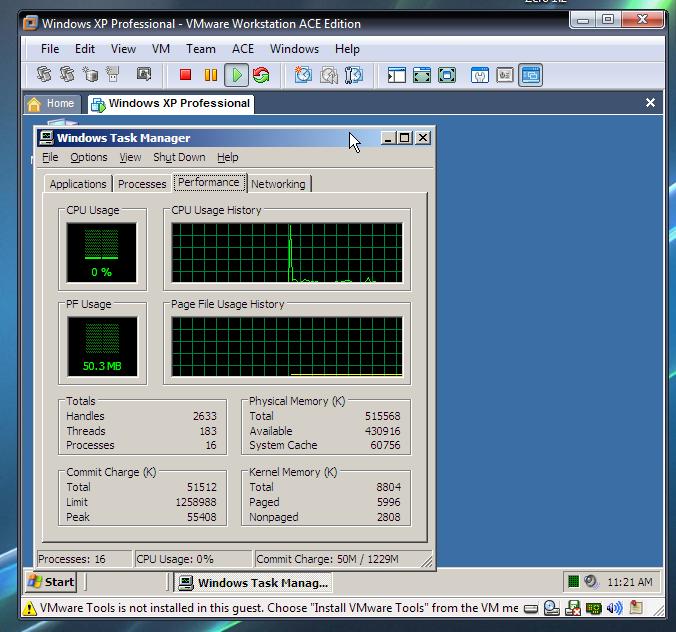Viewport: 676px width, 632px height.
Task: Click the red Power Off stop icon
Action: (x=185, y=75)
